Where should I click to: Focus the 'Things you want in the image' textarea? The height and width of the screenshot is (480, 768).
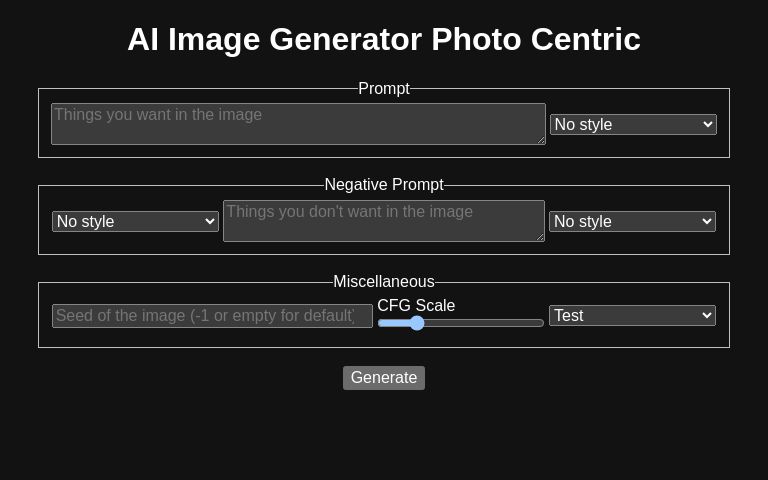tap(298, 124)
